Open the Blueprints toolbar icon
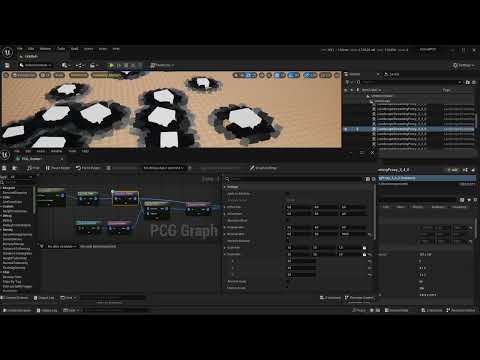Image resolution: width=480 pixels, height=360 pixels. tap(80, 65)
